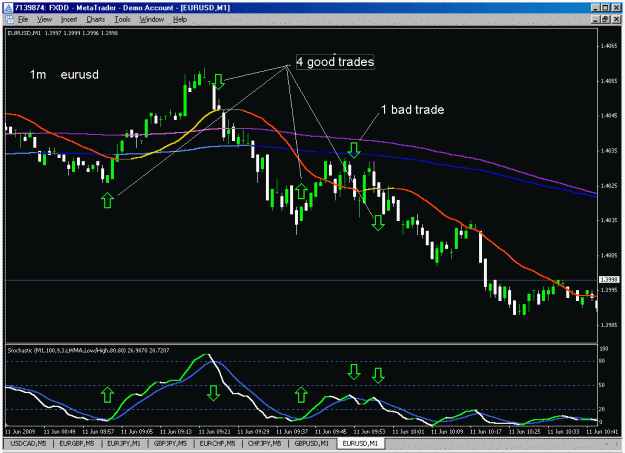Restore the inner EURUSD chart window
The image size is (625, 453).
tap(605, 19)
